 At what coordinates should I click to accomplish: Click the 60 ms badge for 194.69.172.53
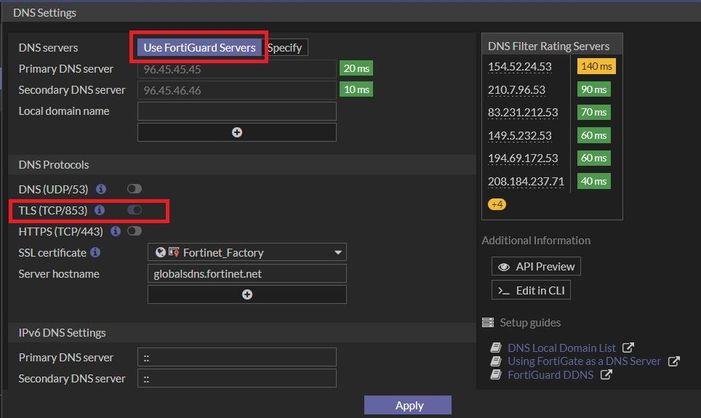[593, 158]
